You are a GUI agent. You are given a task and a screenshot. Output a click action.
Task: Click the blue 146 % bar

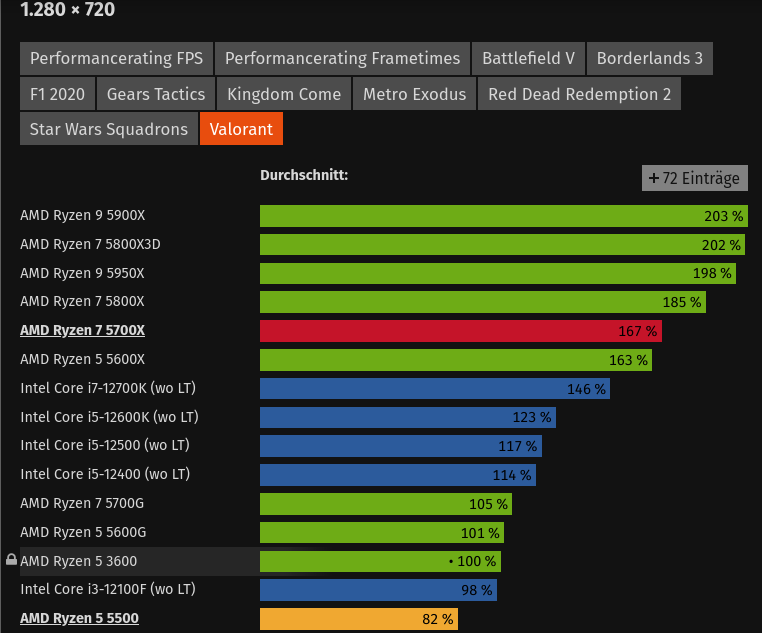point(435,389)
